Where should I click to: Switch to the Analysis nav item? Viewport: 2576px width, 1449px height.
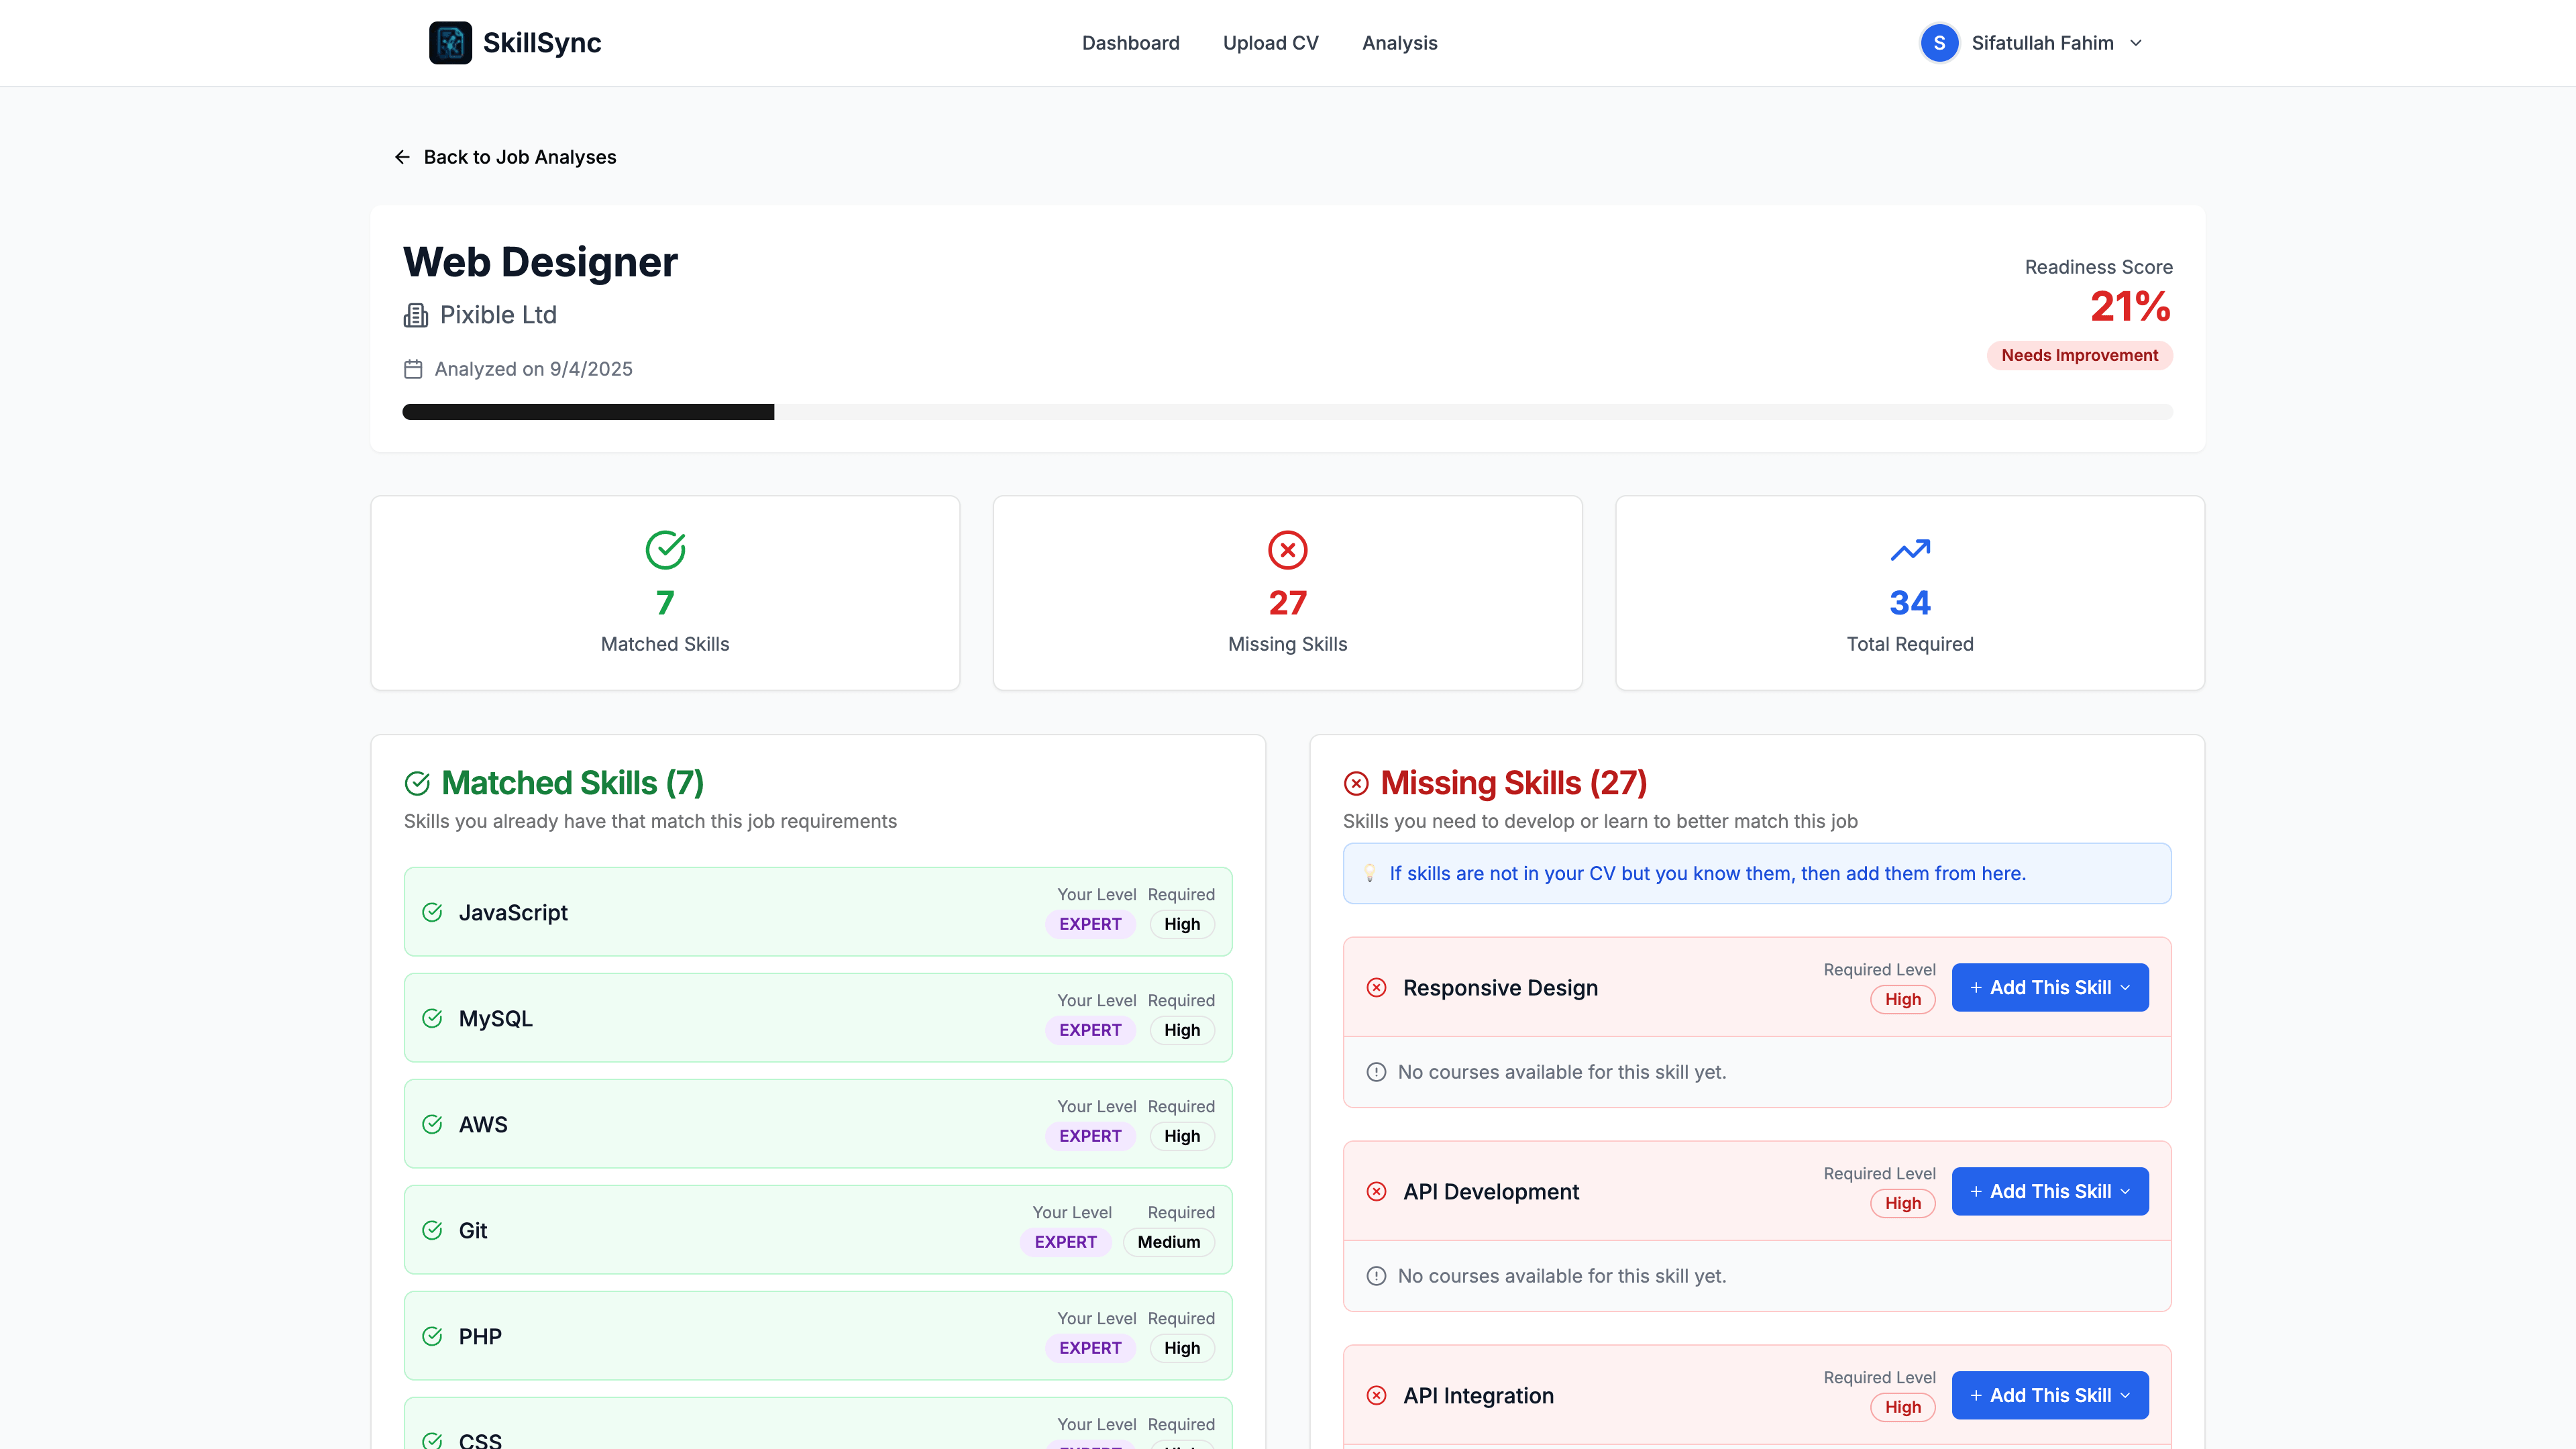click(x=1399, y=43)
